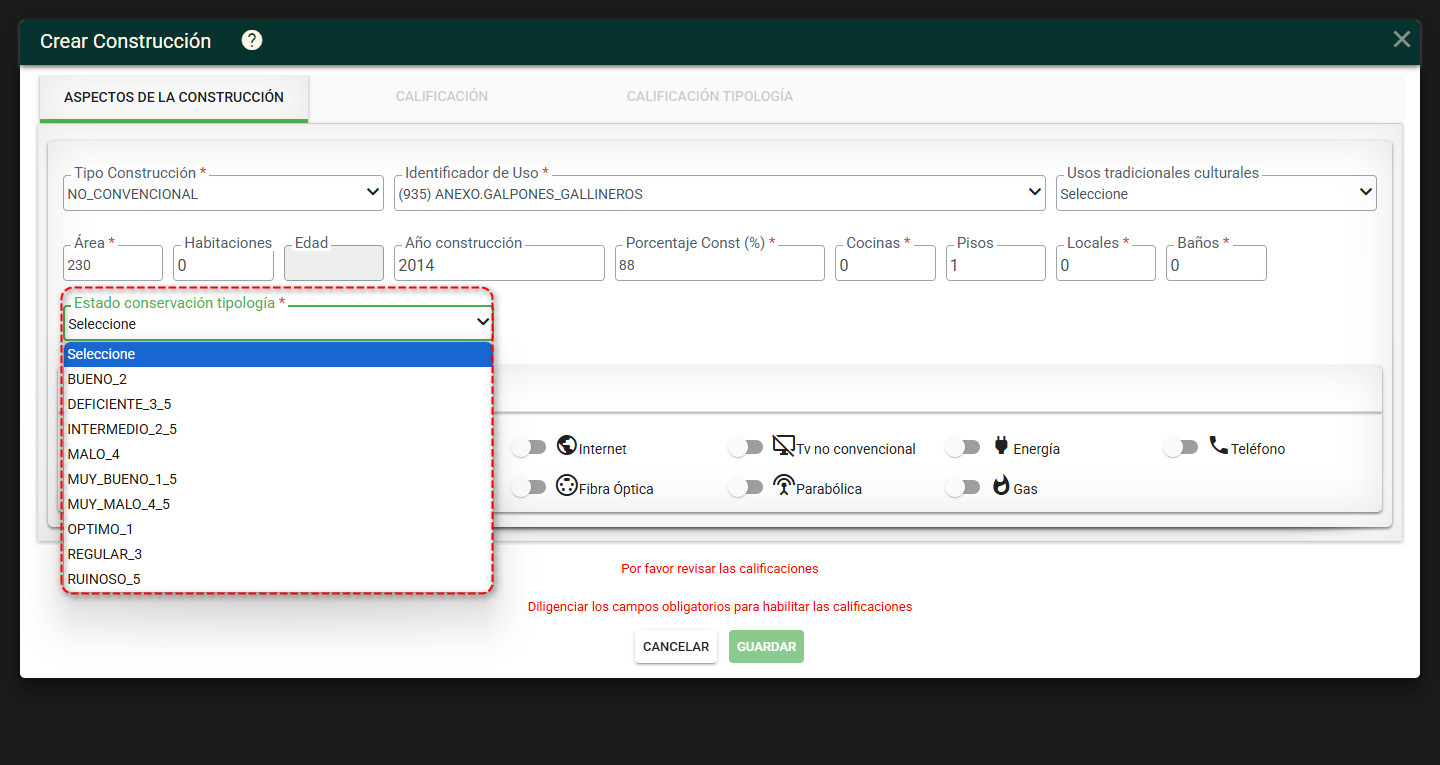Viewport: 1440px width, 765px height.
Task: Toggle the Parabólica switch
Action: pos(746,487)
